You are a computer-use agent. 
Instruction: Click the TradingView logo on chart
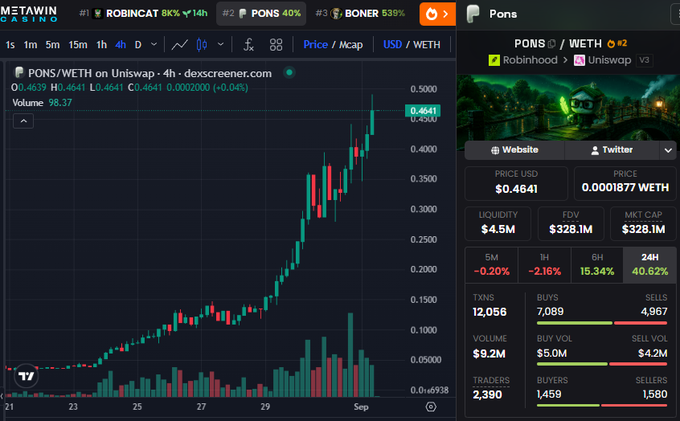[26, 375]
